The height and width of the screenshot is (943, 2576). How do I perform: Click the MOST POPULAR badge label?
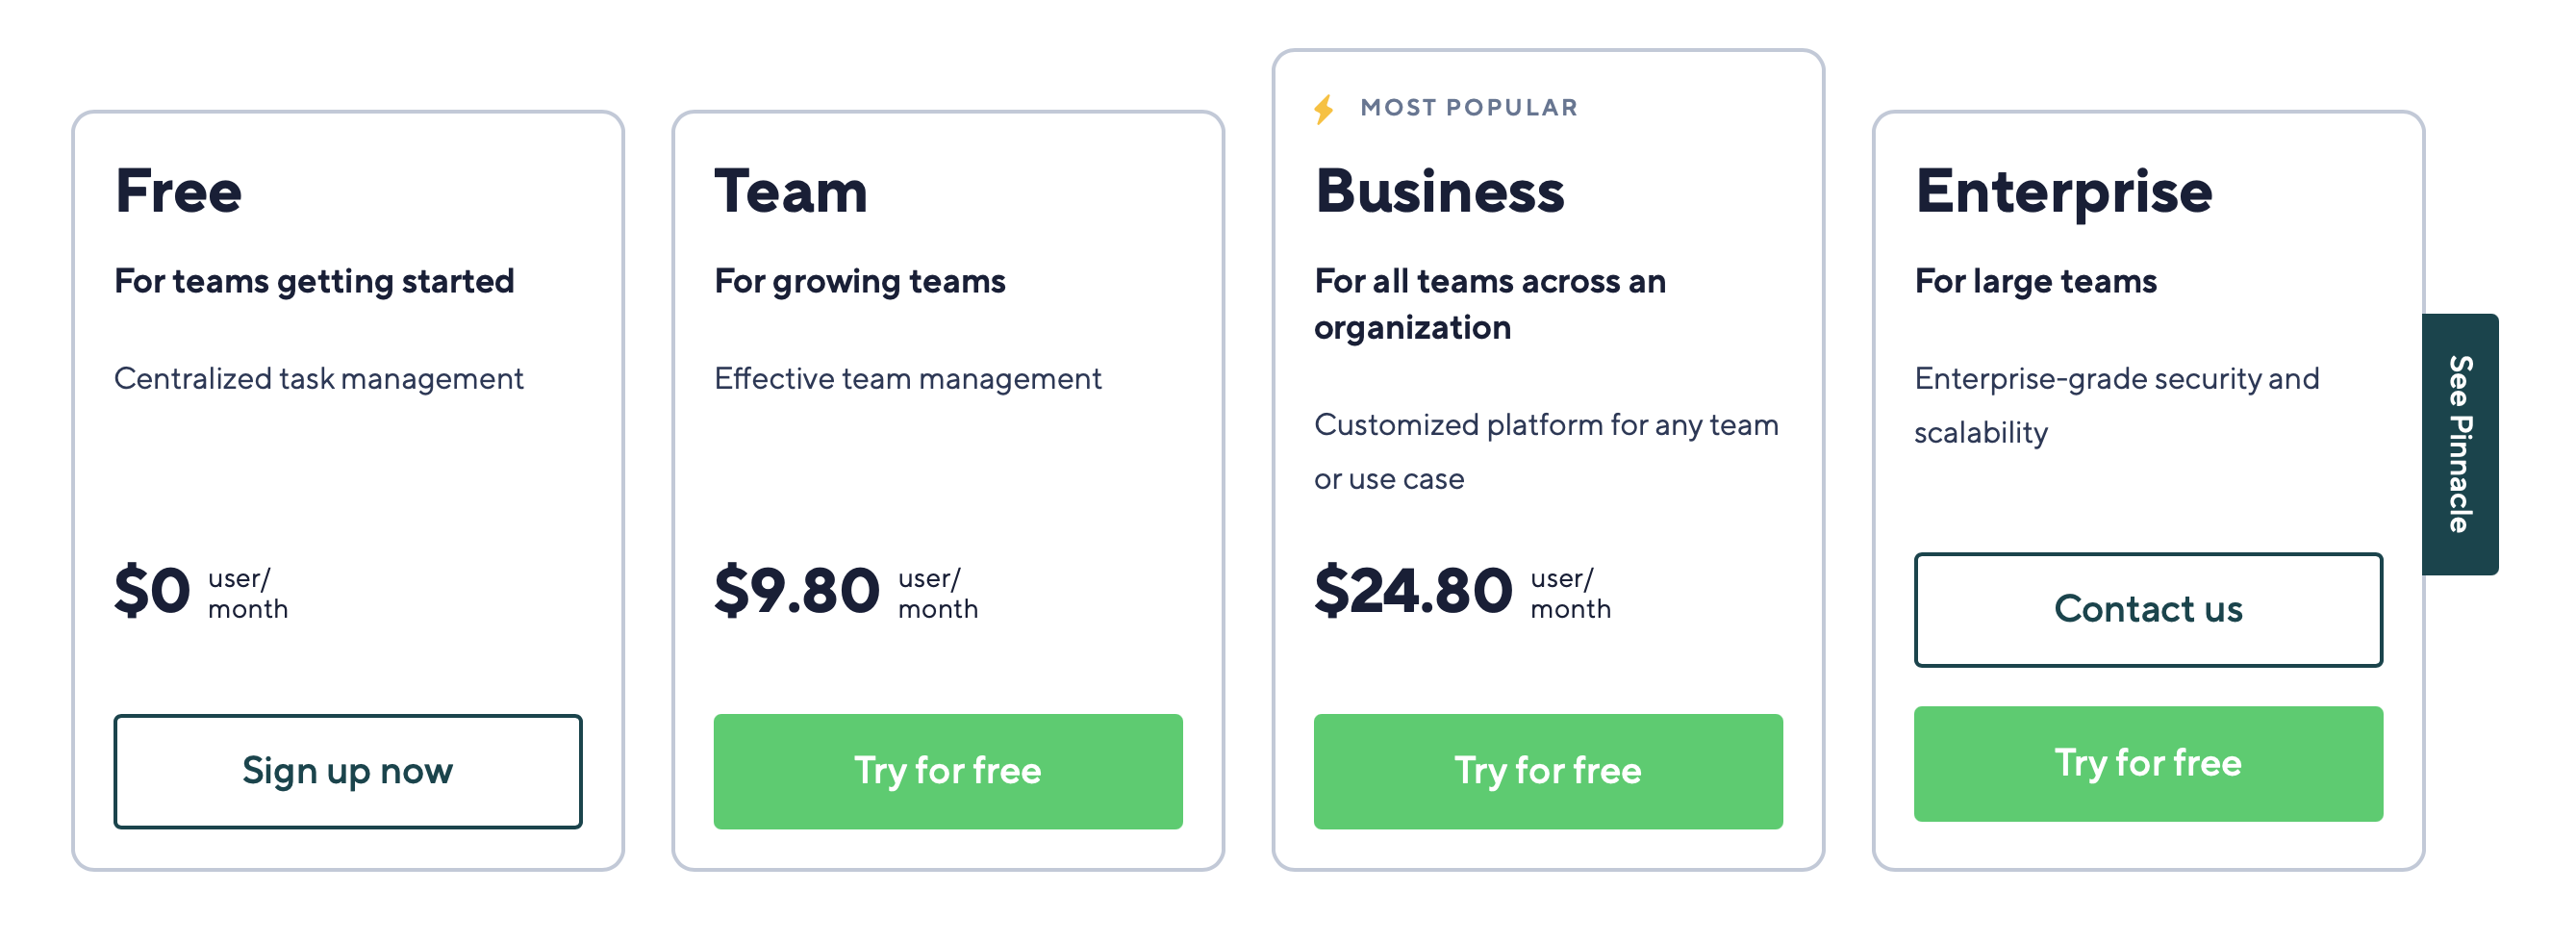[1468, 108]
